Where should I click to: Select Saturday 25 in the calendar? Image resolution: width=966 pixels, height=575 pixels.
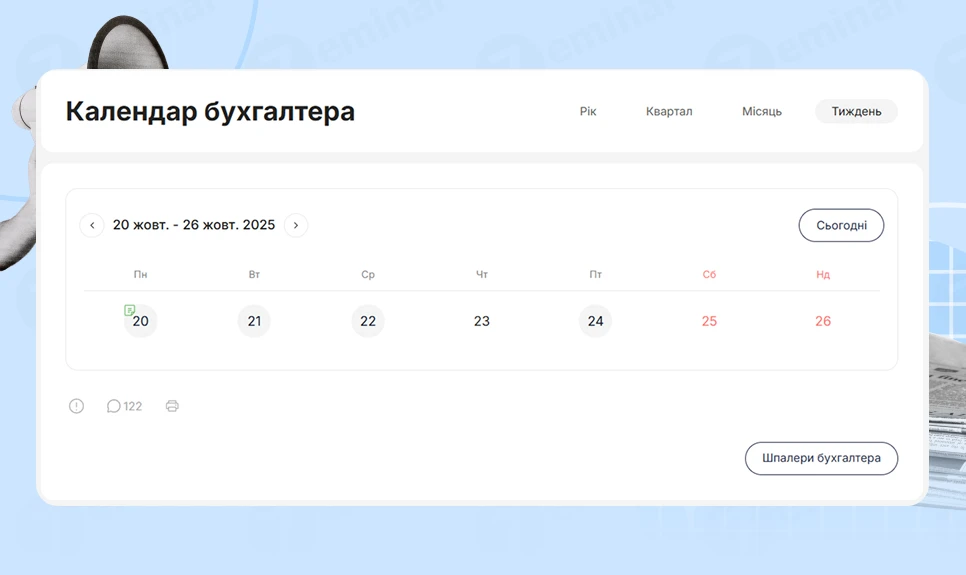tap(709, 321)
